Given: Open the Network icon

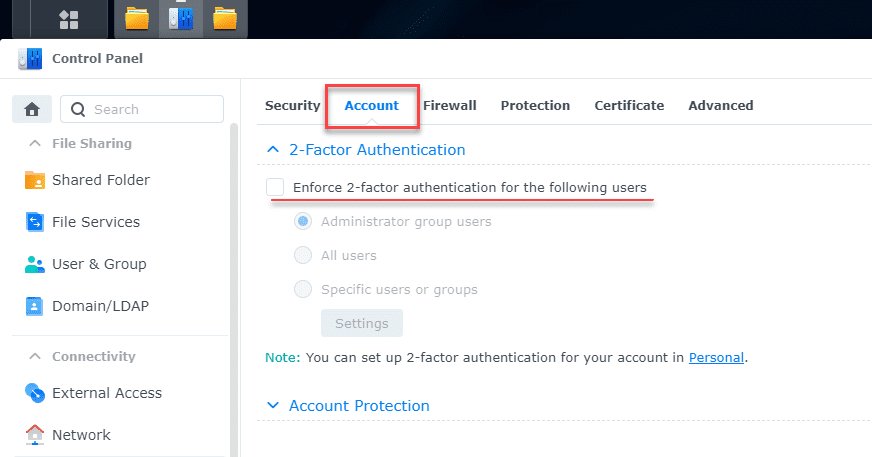Looking at the screenshot, I should point(35,435).
